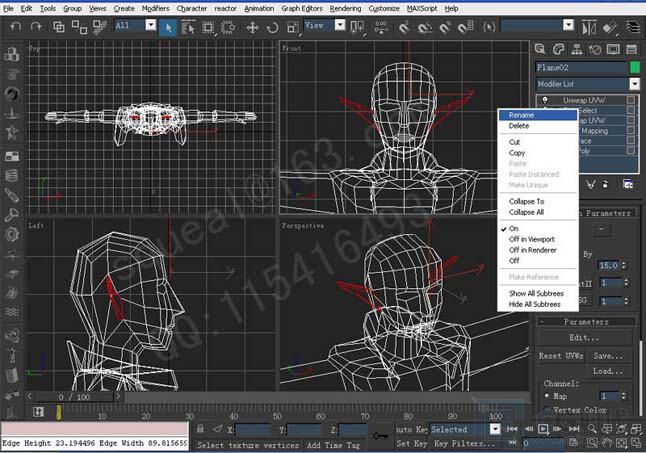Activate the Select and Move tool
Image resolution: width=646 pixels, height=453 pixels.
252,28
